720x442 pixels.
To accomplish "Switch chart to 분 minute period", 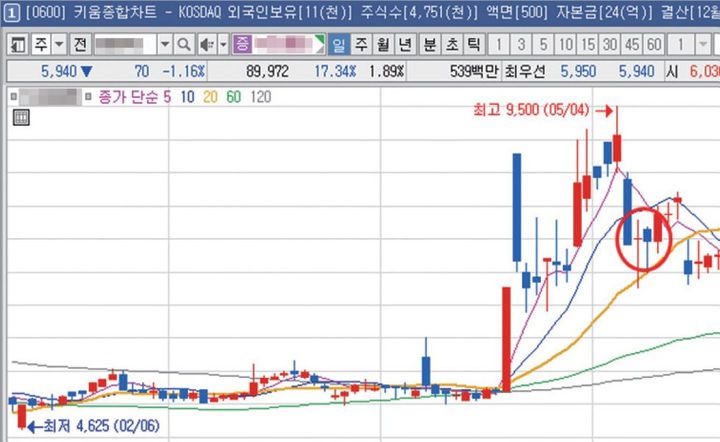I will coord(428,45).
